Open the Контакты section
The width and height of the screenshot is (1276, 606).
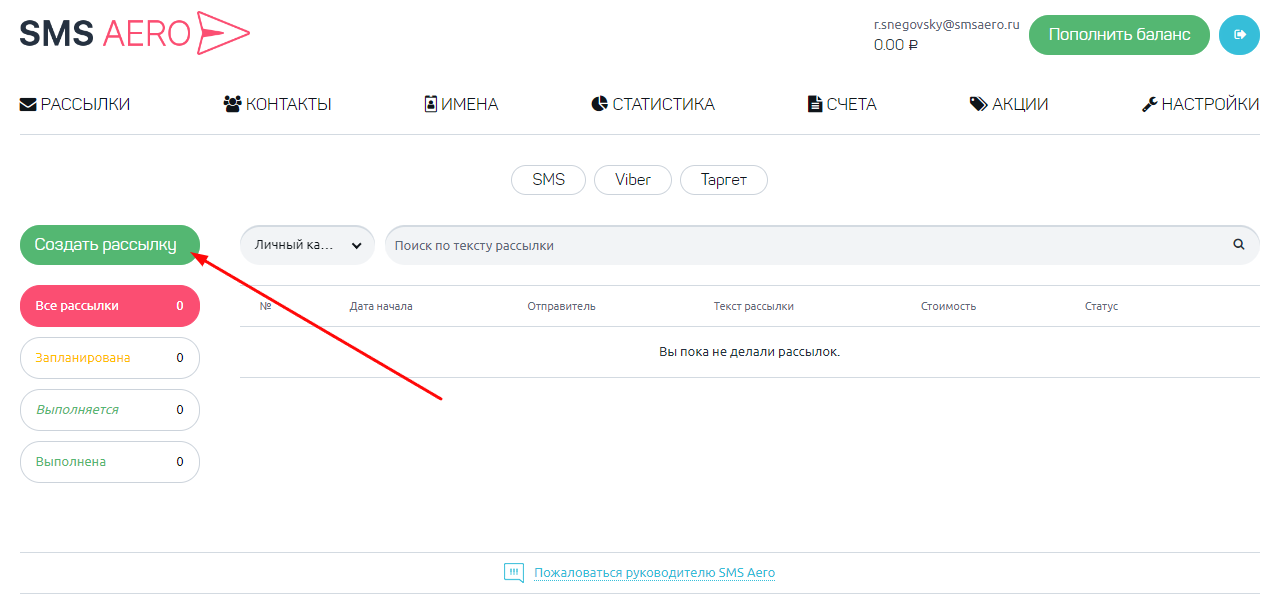[x=277, y=104]
